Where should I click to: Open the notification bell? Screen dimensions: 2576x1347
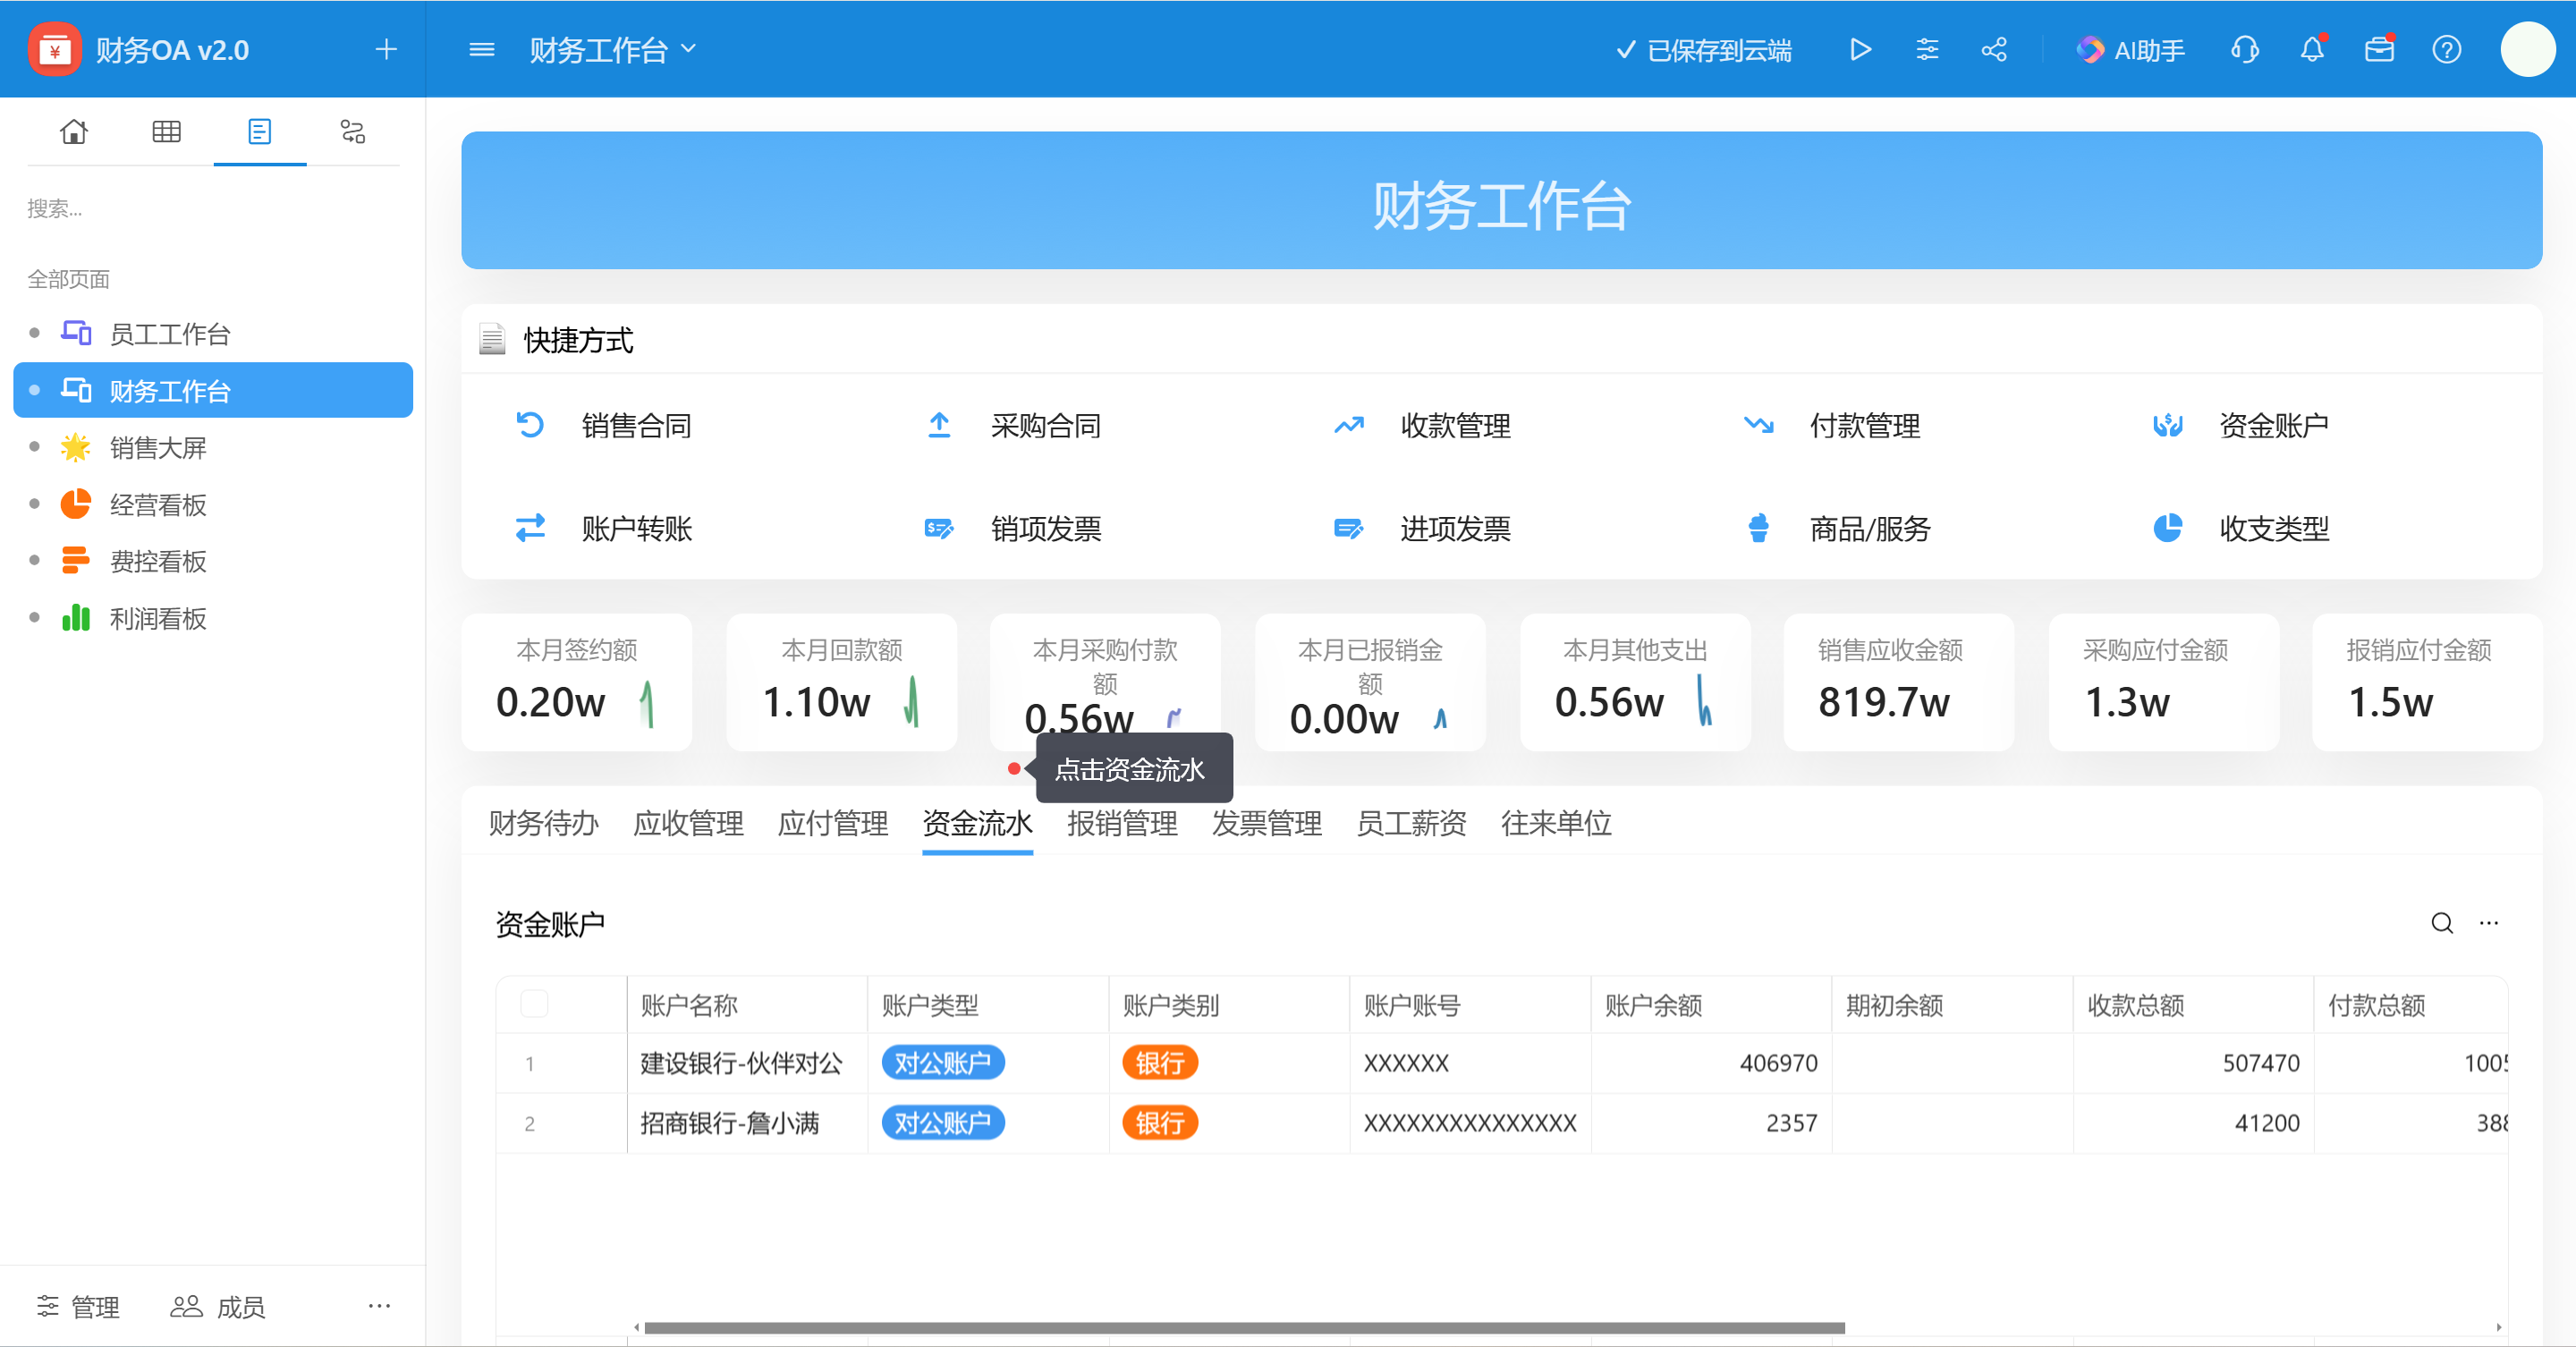(2312, 49)
